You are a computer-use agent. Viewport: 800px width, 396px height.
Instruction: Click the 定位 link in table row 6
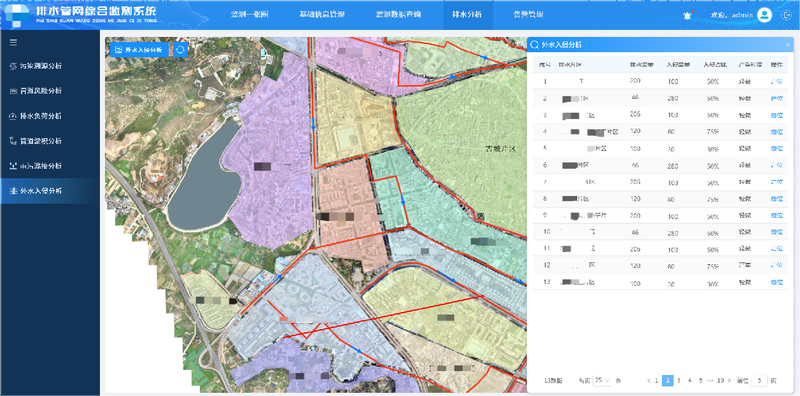coord(777,165)
